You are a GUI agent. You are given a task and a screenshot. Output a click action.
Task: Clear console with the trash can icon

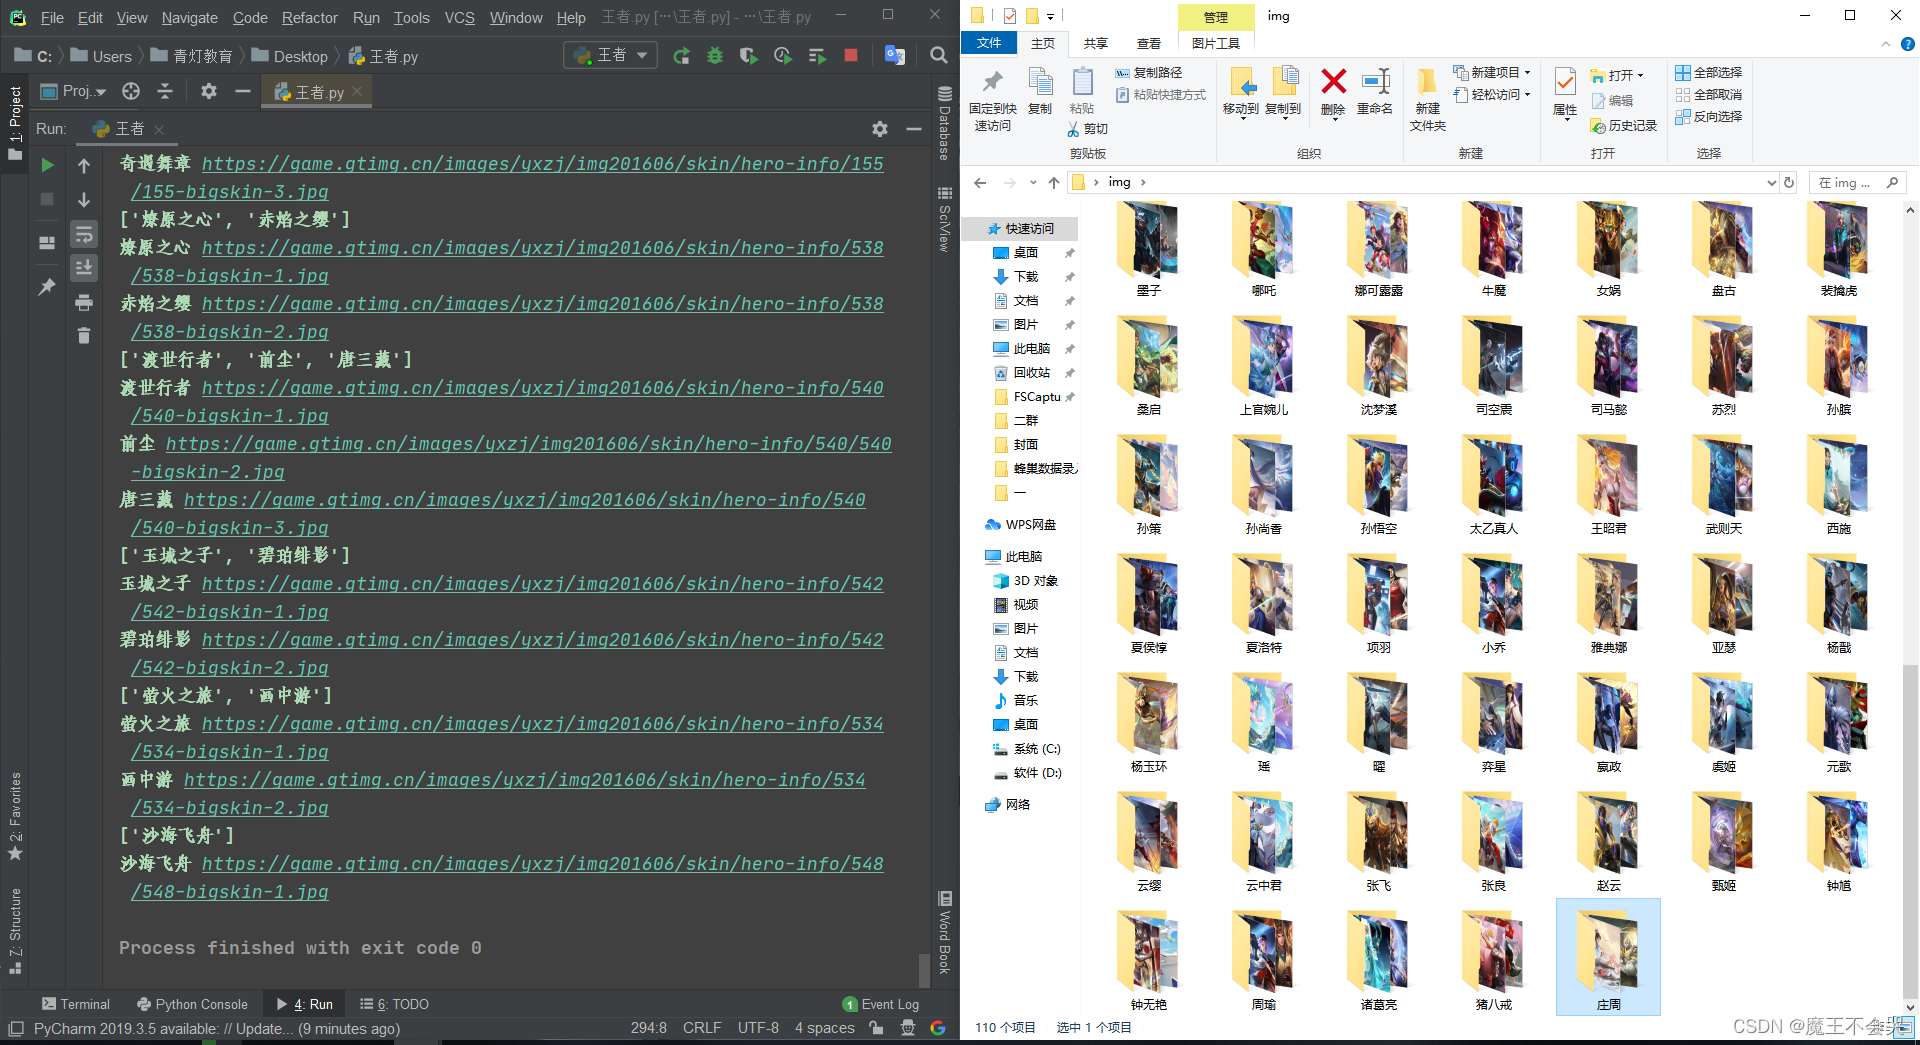[84, 336]
